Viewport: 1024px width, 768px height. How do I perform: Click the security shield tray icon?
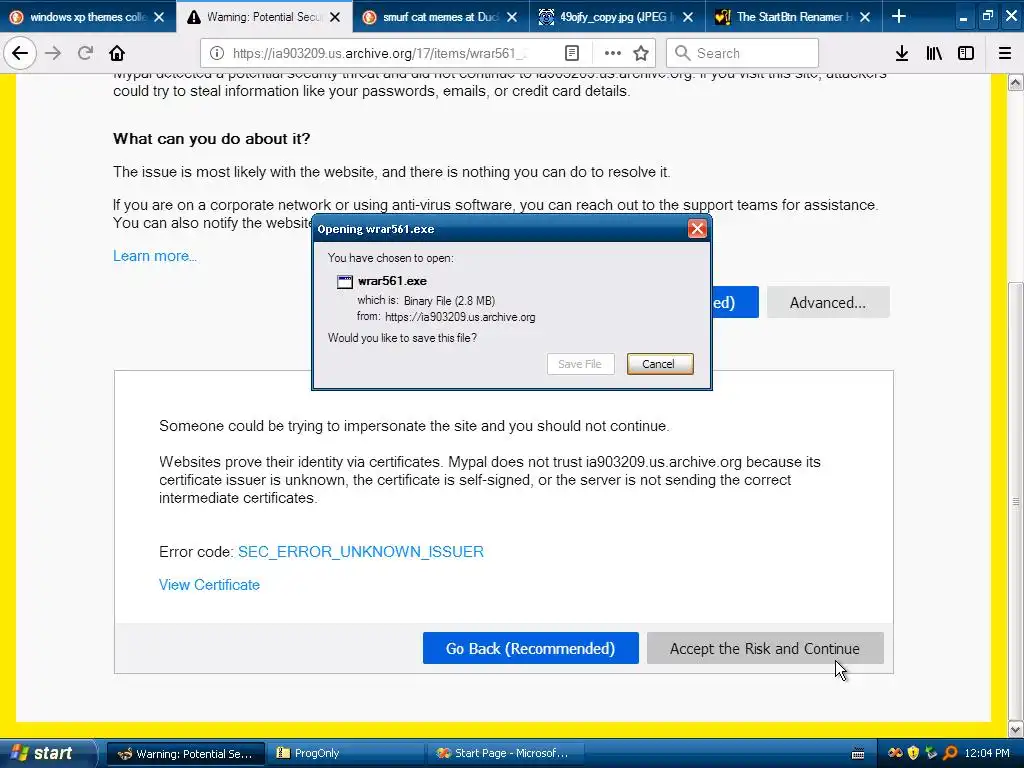pyautogui.click(x=913, y=753)
